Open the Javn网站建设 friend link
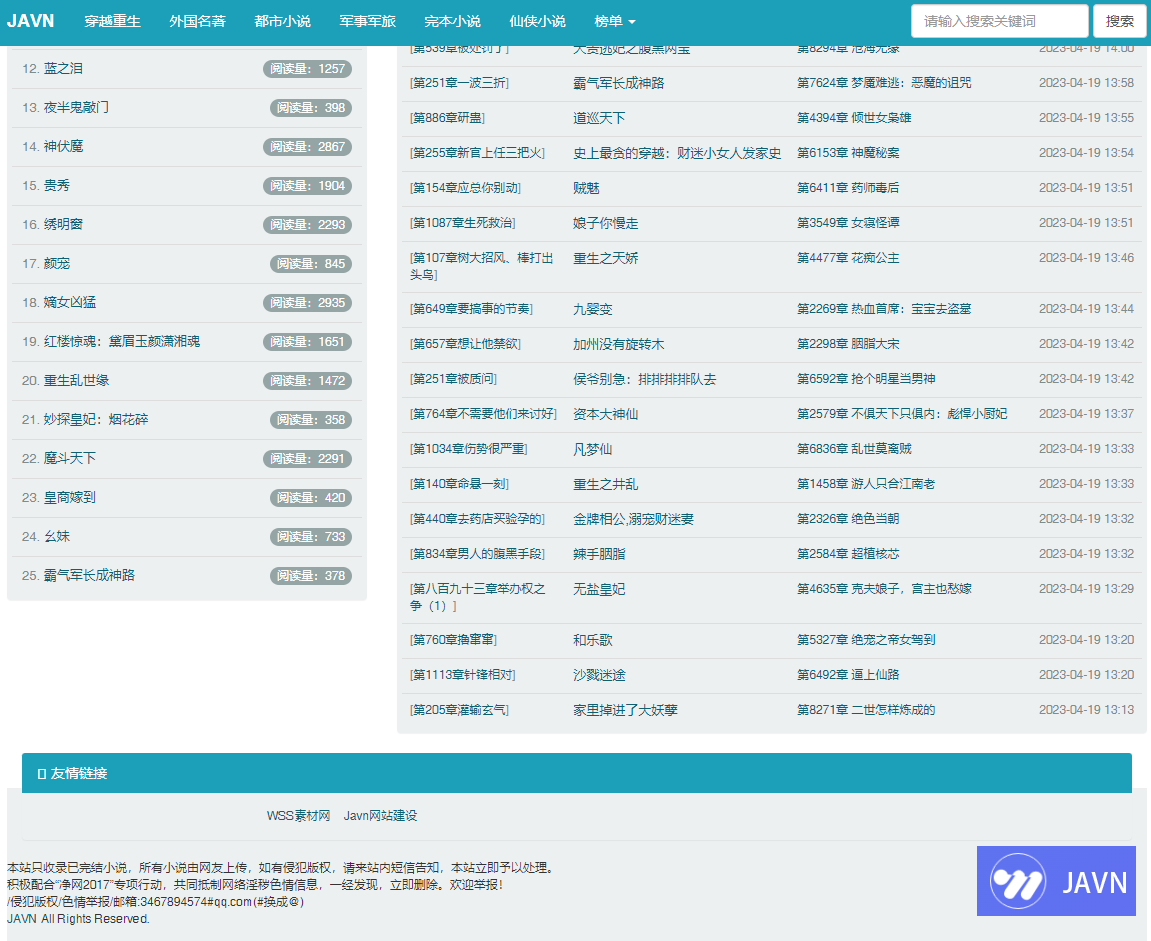 pyautogui.click(x=380, y=815)
